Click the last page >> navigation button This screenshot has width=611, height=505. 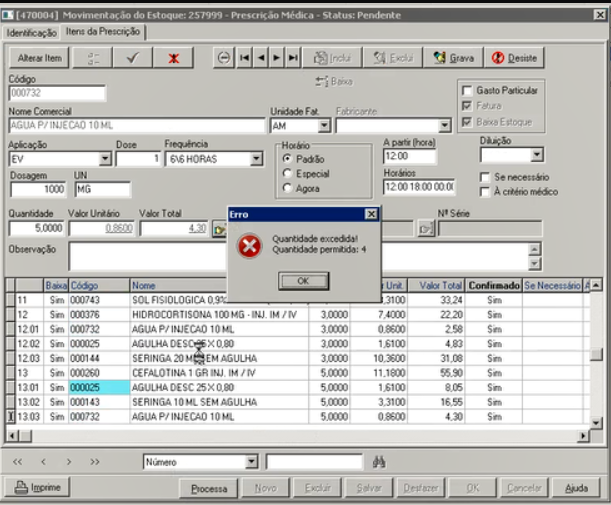pos(95,462)
